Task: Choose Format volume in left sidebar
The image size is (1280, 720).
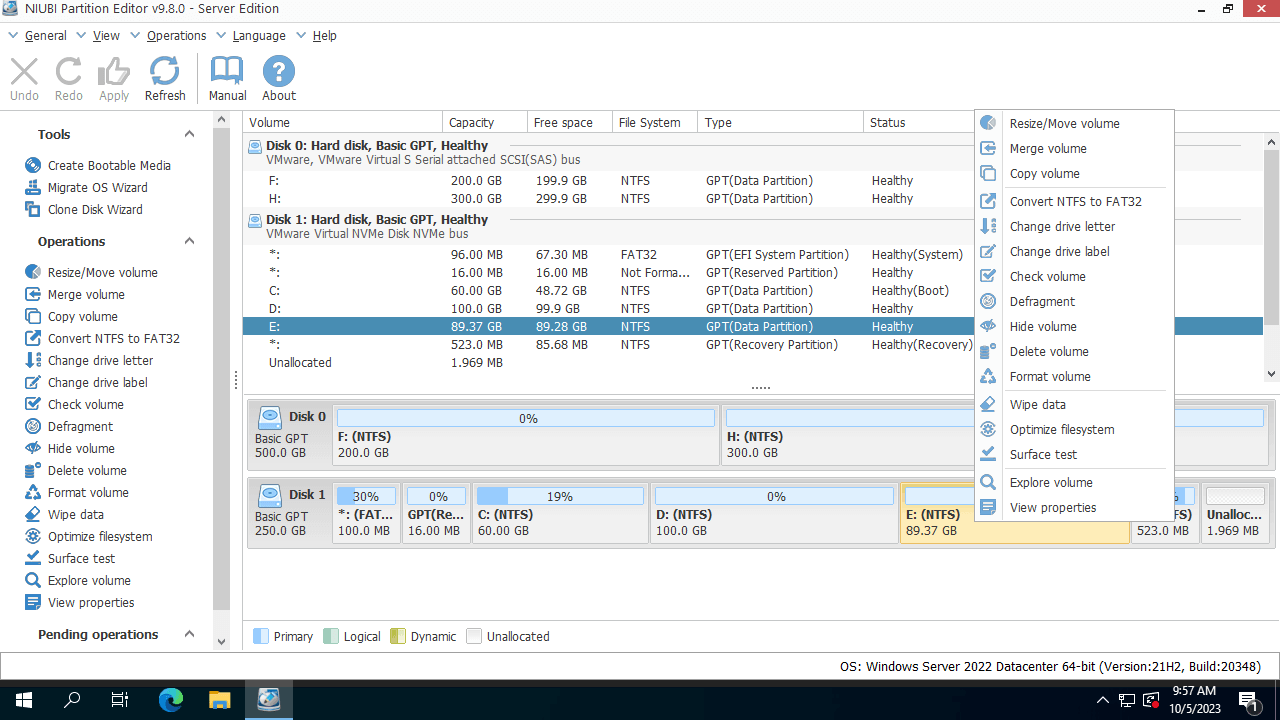Action: (x=77, y=493)
